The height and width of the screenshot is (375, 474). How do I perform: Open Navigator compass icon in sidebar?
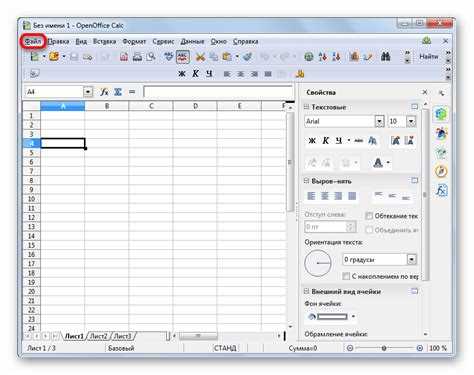pos(441,171)
